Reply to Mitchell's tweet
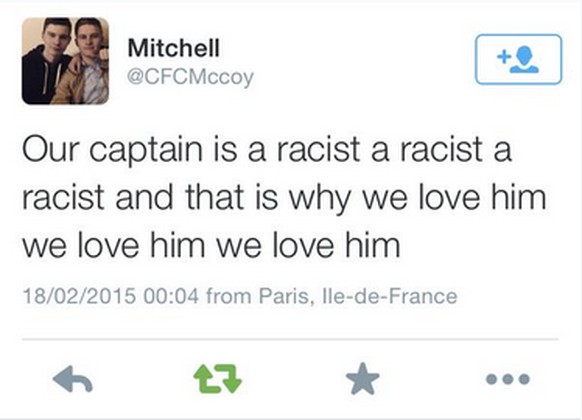The width and height of the screenshot is (582, 420). tap(72, 379)
